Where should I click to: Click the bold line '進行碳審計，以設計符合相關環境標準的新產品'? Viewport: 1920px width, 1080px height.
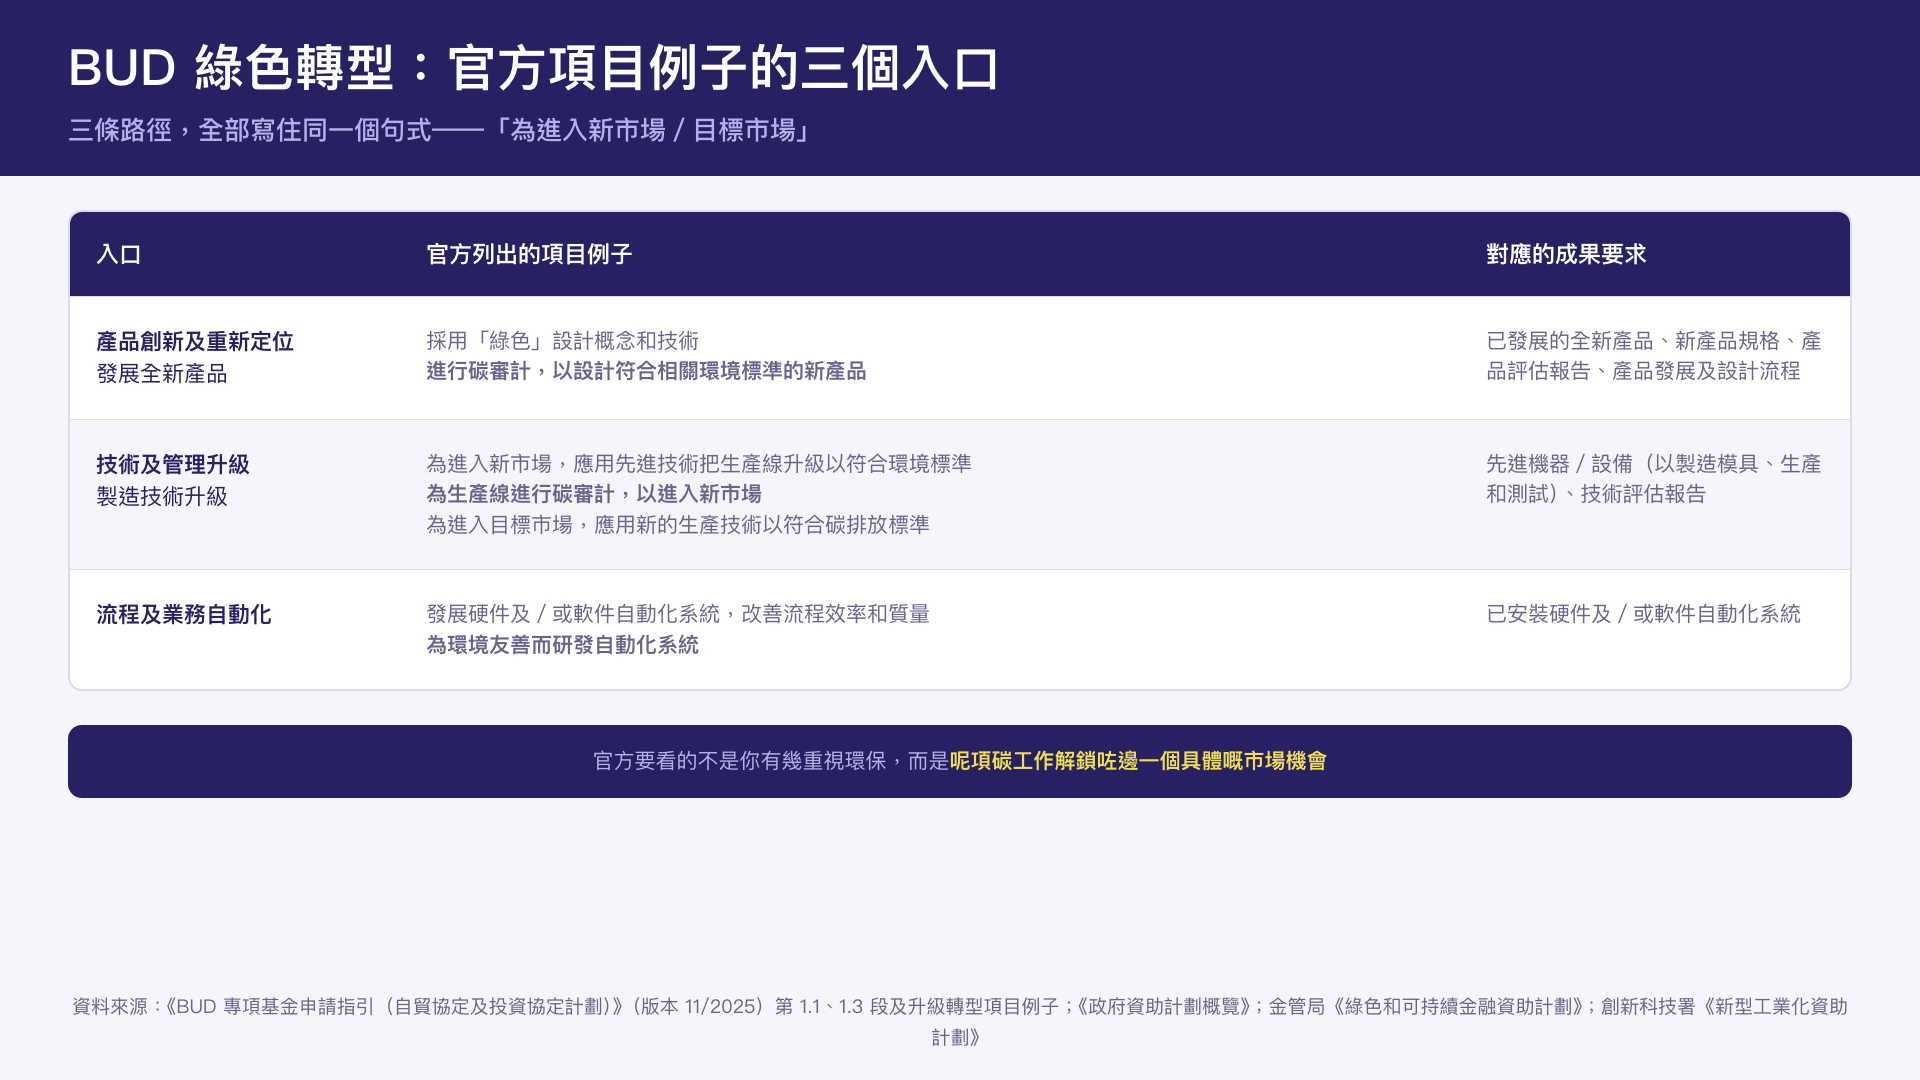(646, 371)
